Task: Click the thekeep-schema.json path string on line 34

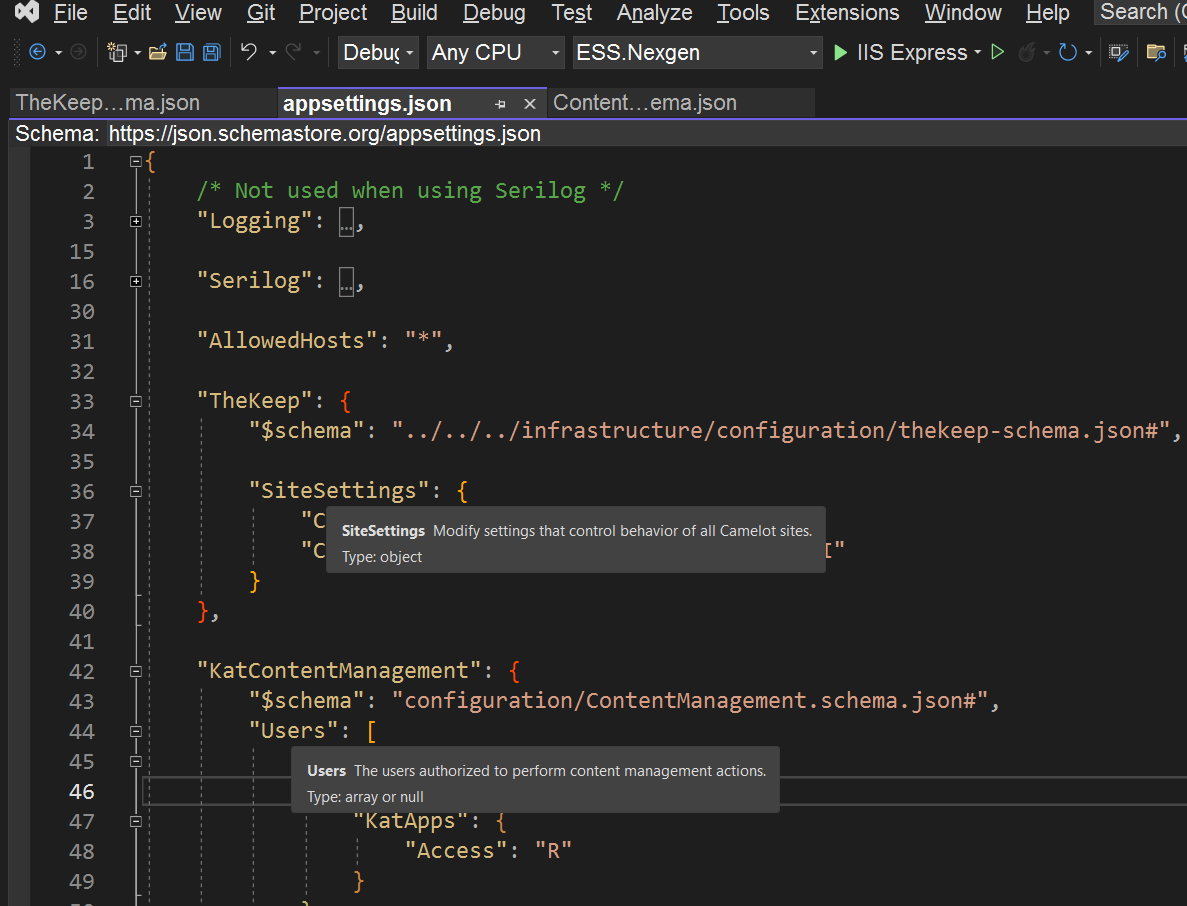Action: [780, 431]
